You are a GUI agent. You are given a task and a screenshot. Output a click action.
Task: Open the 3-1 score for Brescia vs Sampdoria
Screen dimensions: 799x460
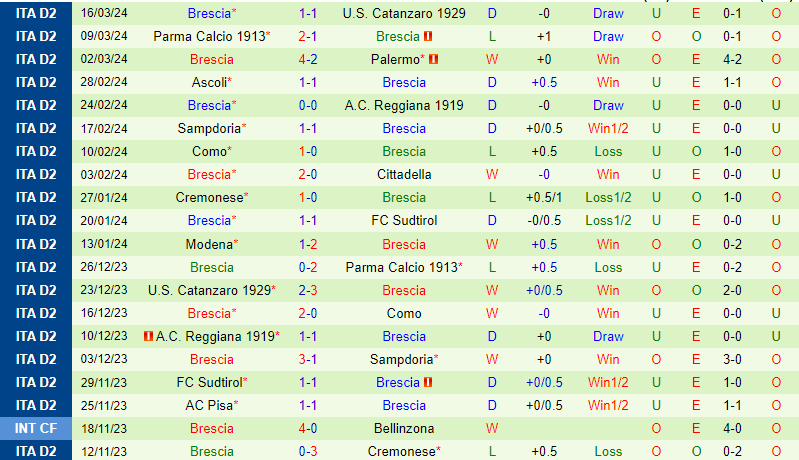pyautogui.click(x=309, y=359)
